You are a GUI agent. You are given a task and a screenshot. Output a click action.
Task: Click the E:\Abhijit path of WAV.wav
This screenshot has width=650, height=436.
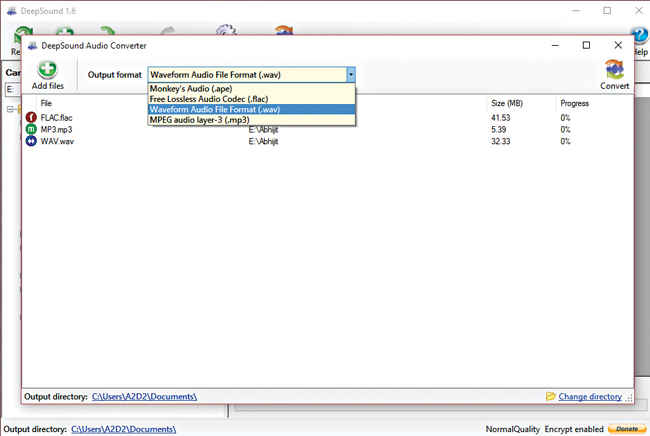(x=263, y=141)
